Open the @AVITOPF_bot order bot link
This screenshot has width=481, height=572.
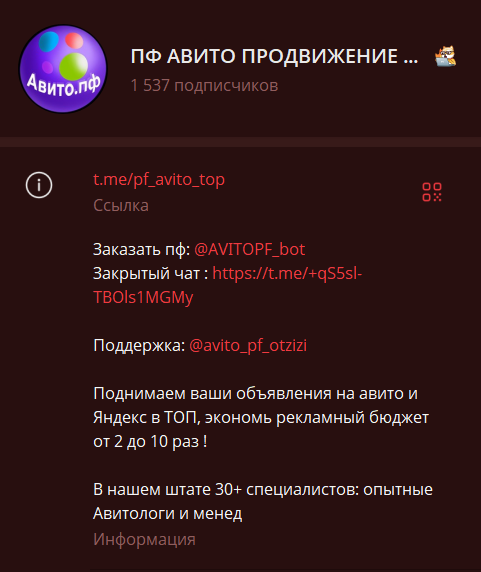coord(249,250)
